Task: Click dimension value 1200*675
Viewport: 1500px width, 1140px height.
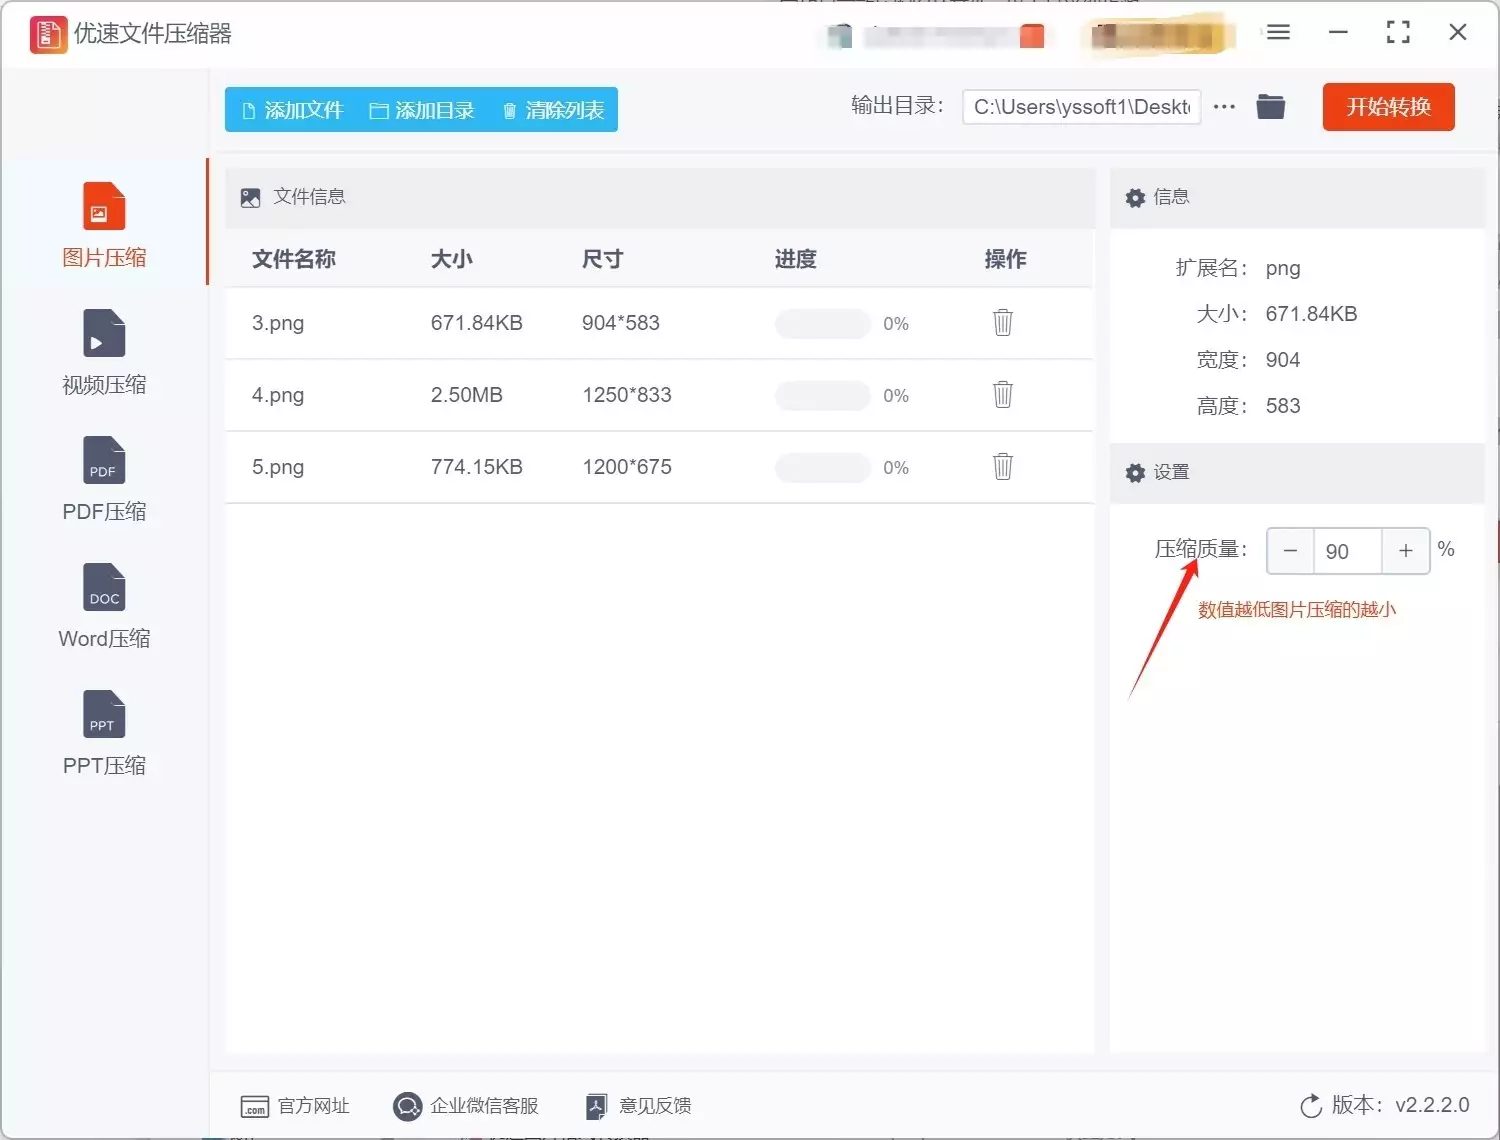Action: pyautogui.click(x=627, y=467)
